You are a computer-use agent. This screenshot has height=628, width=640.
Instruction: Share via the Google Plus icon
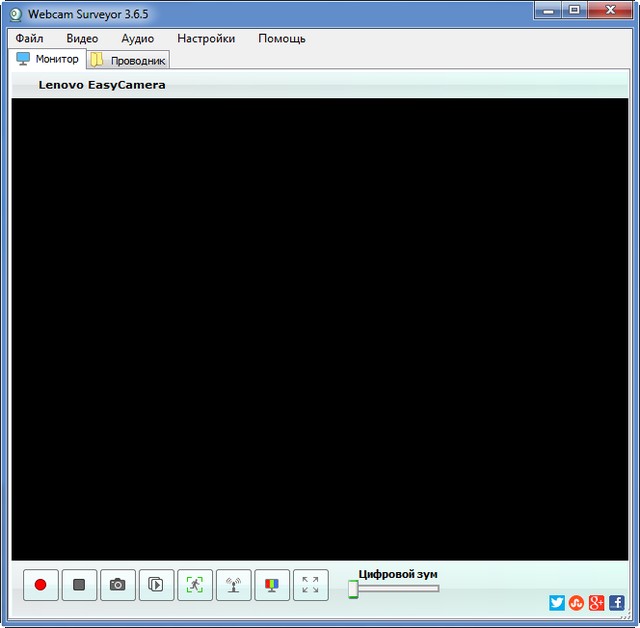coord(596,602)
